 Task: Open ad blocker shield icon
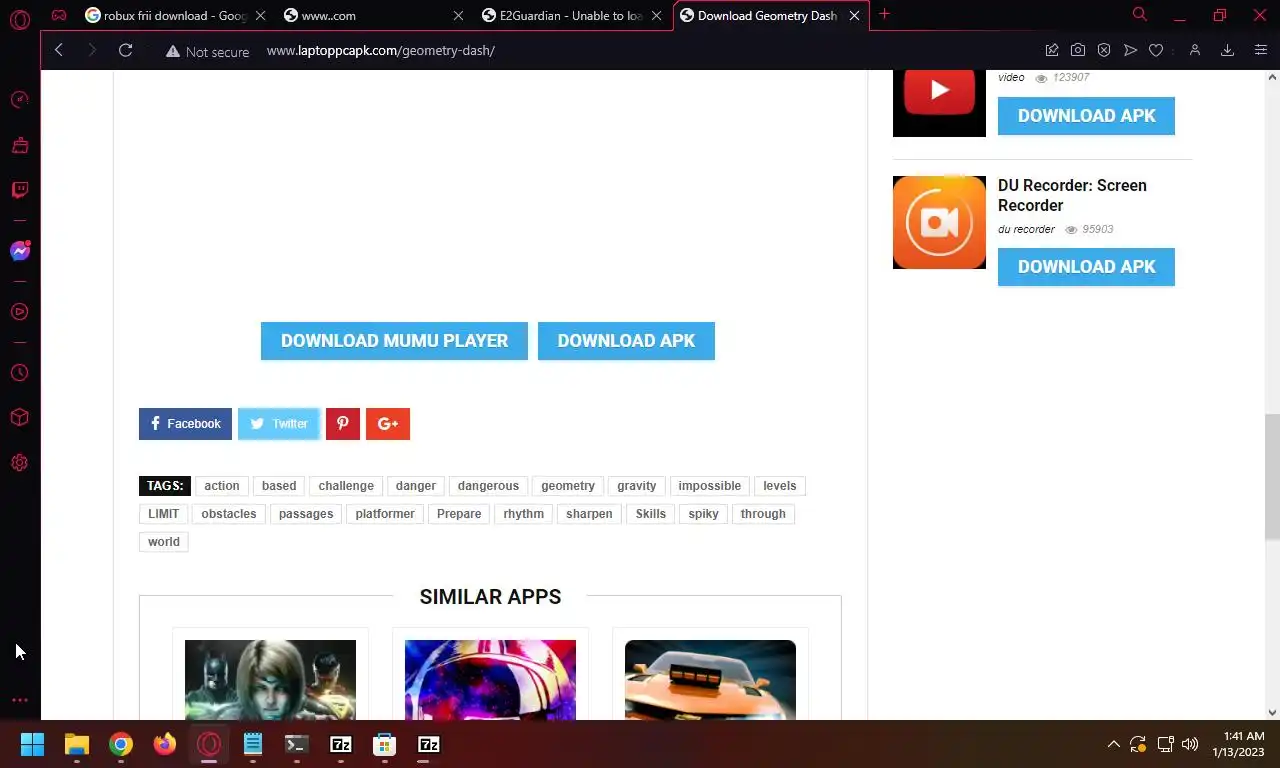tap(1104, 50)
